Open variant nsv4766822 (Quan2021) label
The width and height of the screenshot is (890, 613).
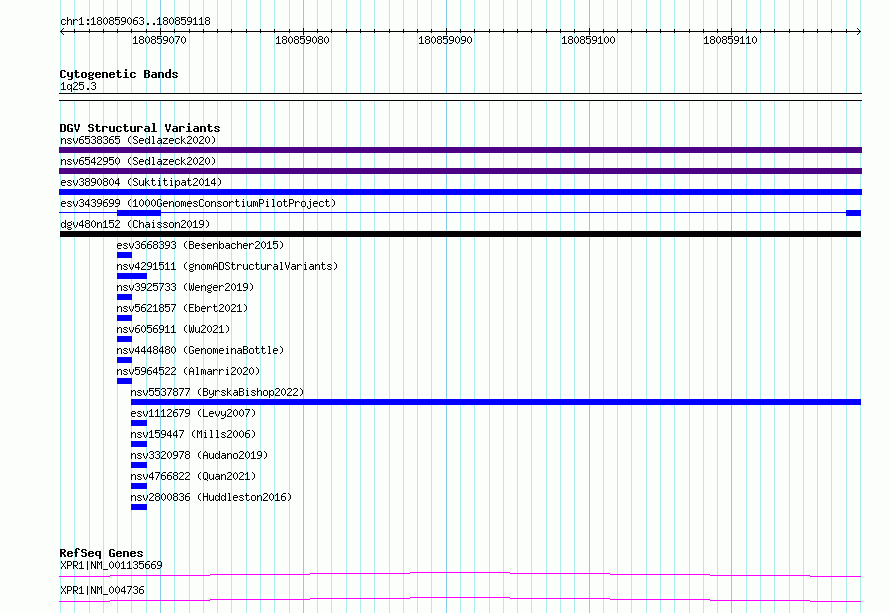pos(194,476)
